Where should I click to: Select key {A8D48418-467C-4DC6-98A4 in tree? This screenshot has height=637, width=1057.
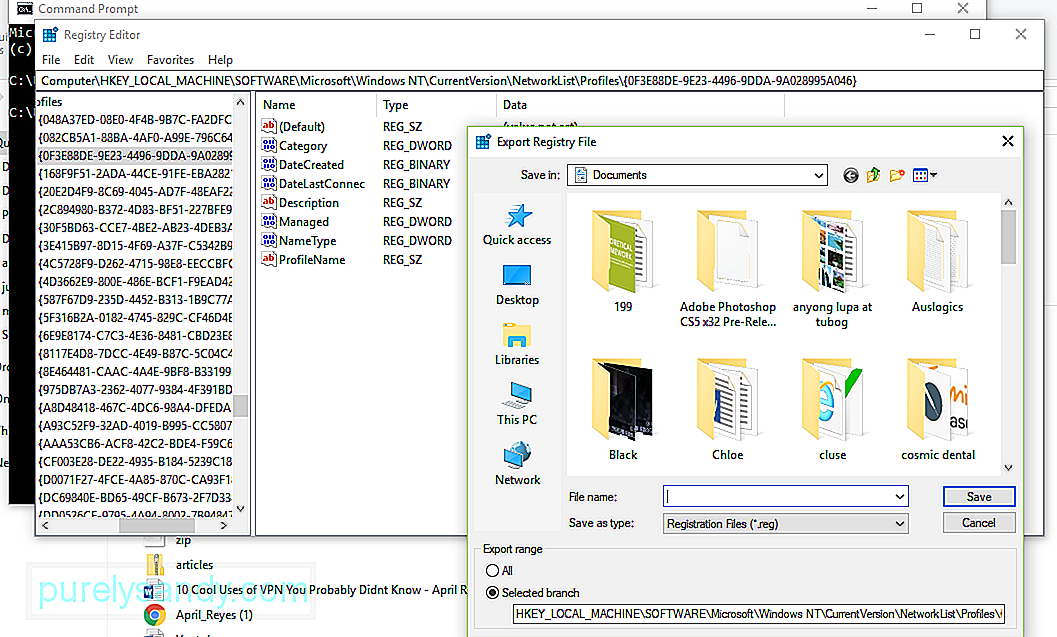[135, 408]
